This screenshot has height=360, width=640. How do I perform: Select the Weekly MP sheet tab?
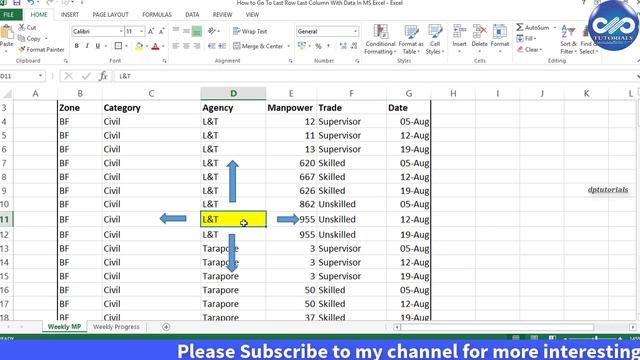tap(64, 327)
